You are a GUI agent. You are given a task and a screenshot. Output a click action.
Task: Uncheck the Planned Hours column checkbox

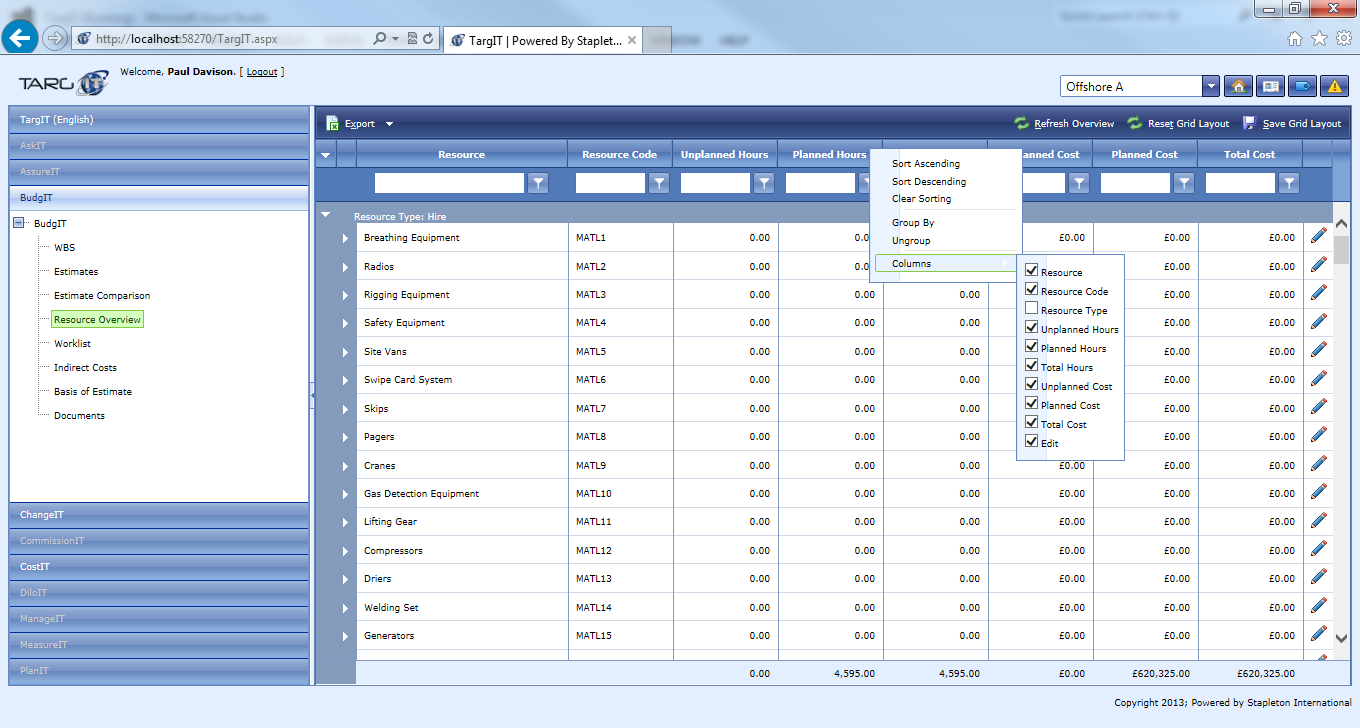click(x=1032, y=347)
